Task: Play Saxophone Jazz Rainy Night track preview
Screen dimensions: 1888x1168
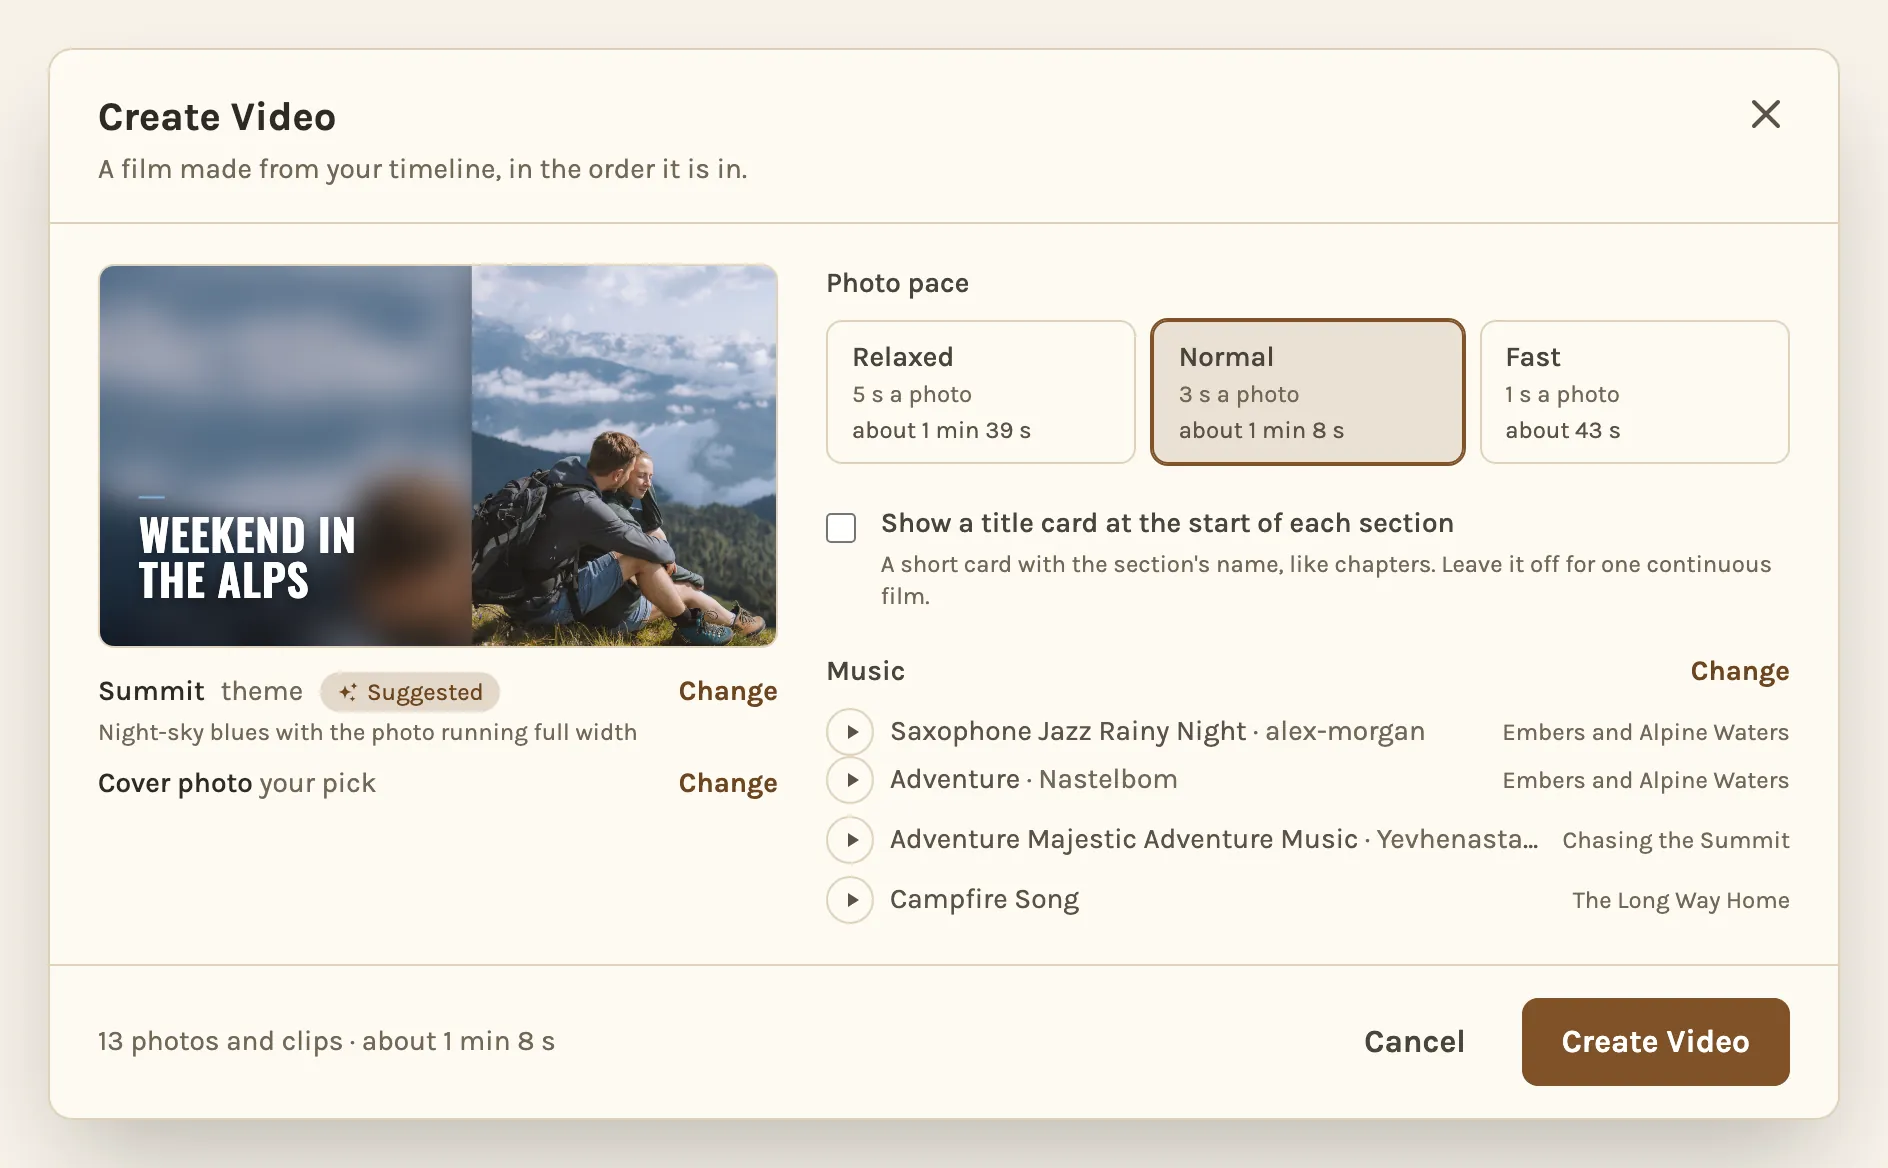Action: (x=850, y=732)
